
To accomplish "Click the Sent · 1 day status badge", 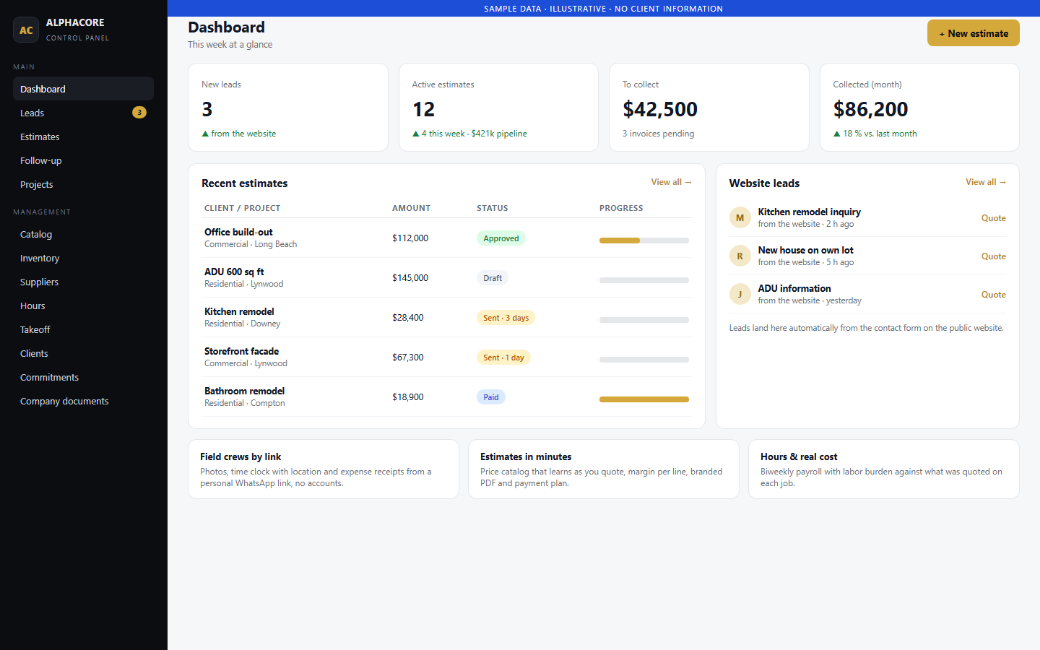I will [x=503, y=358].
